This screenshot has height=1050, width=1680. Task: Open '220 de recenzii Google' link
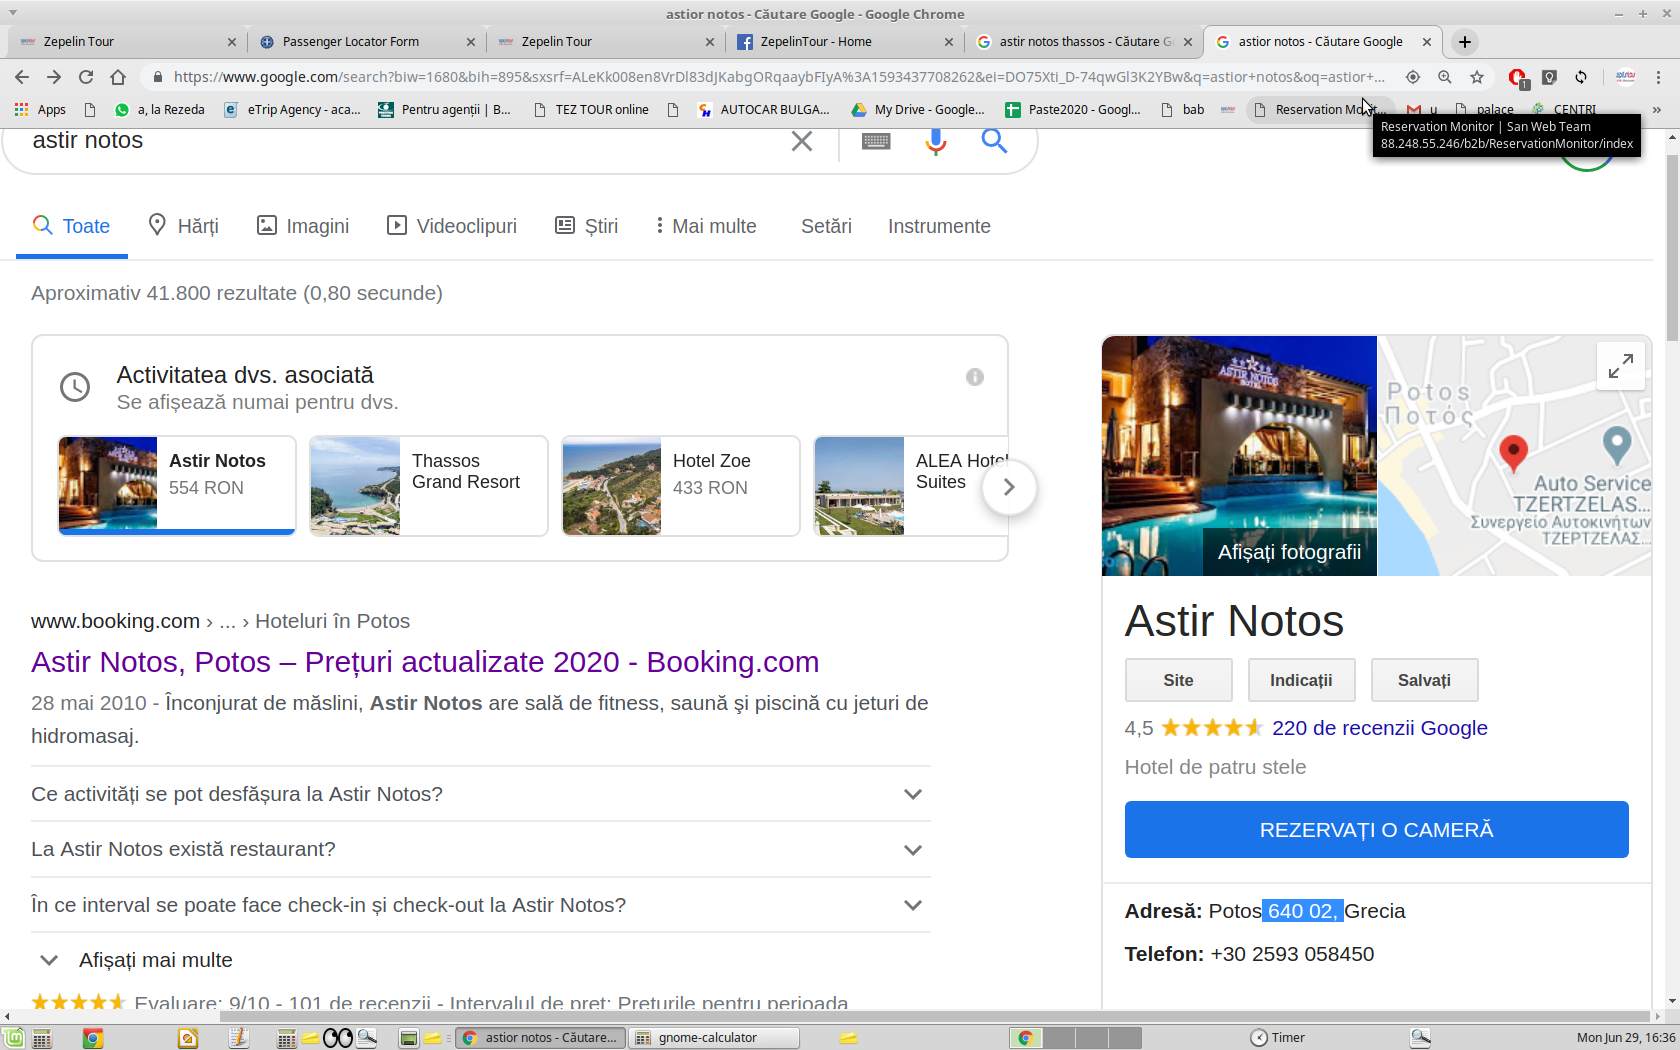1379,728
